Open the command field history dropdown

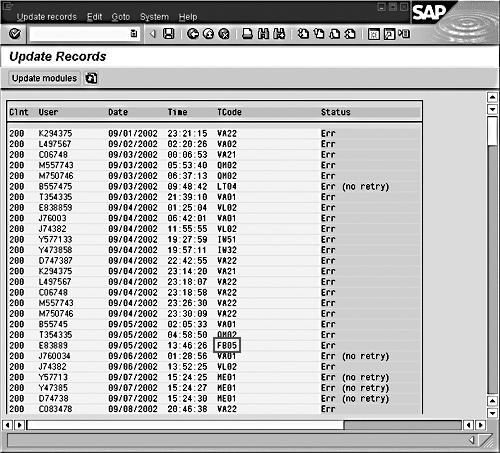[134, 33]
